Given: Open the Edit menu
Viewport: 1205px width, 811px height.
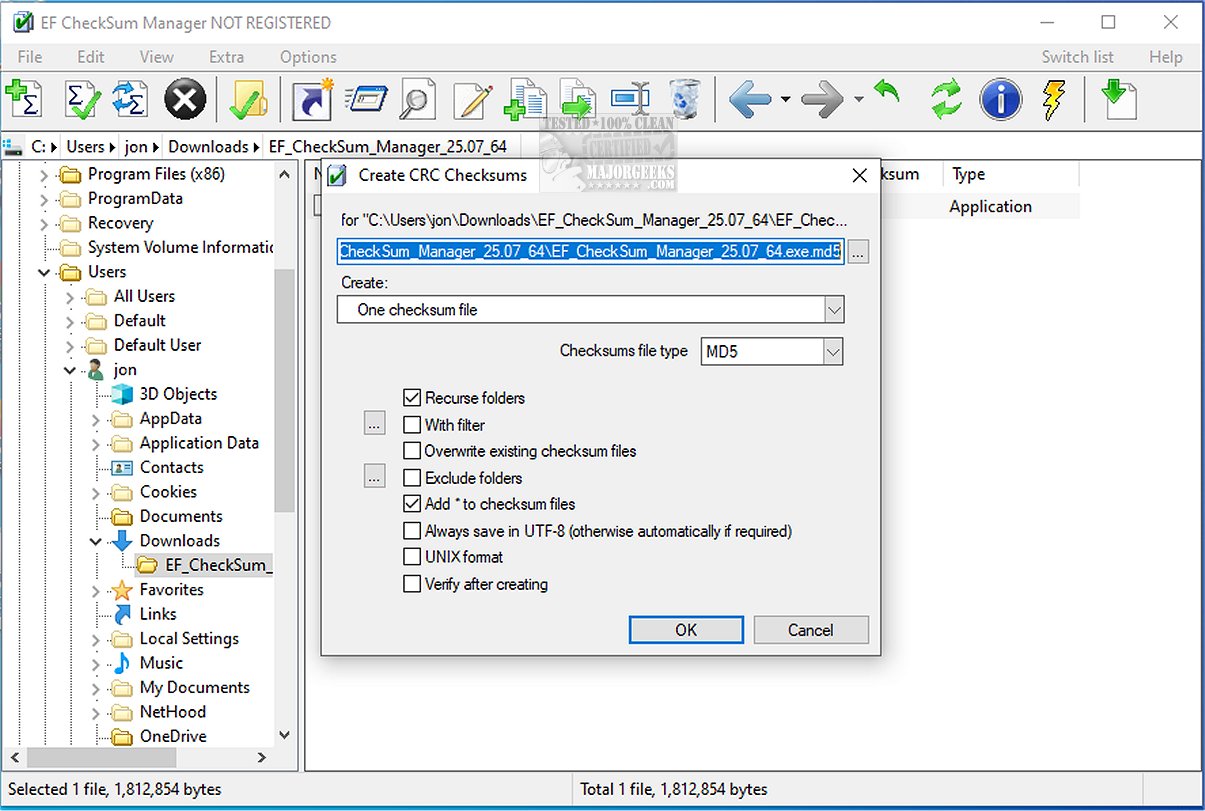Looking at the screenshot, I should [x=91, y=57].
